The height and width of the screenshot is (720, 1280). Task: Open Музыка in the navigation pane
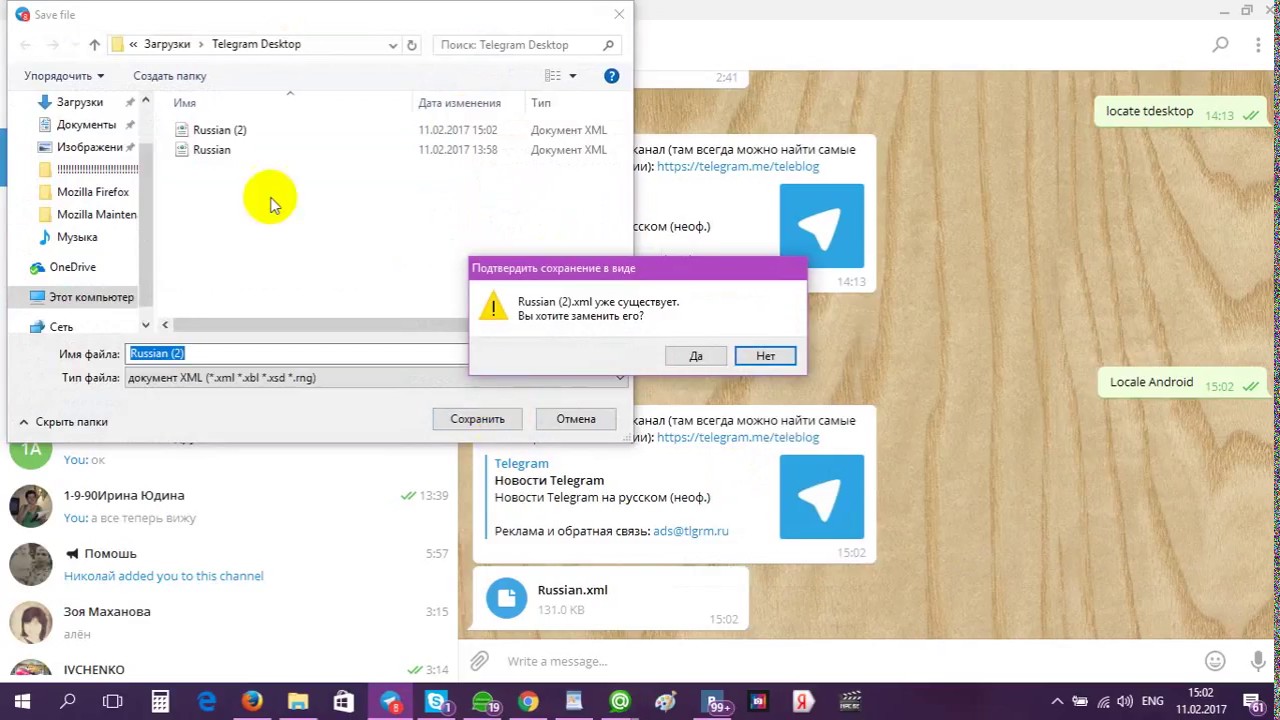(x=77, y=237)
